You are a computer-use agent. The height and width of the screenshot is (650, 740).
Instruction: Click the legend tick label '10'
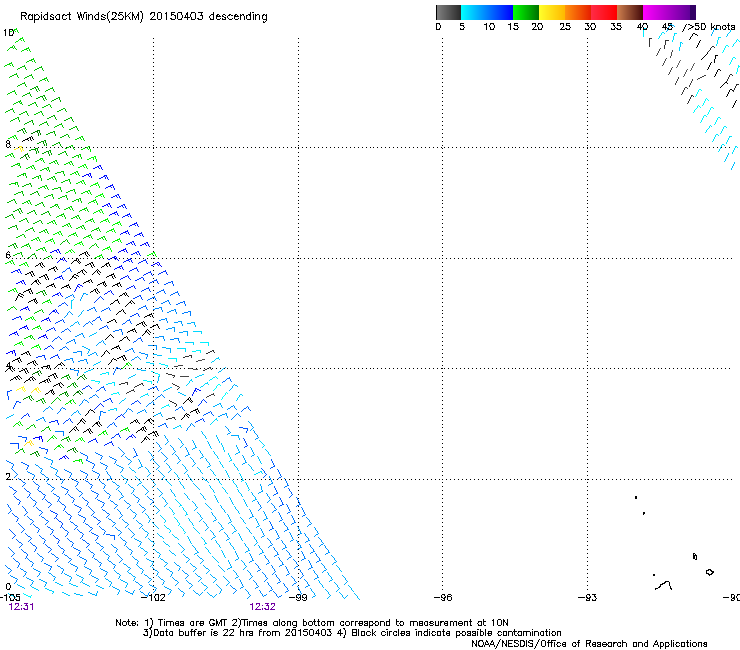click(x=489, y=27)
